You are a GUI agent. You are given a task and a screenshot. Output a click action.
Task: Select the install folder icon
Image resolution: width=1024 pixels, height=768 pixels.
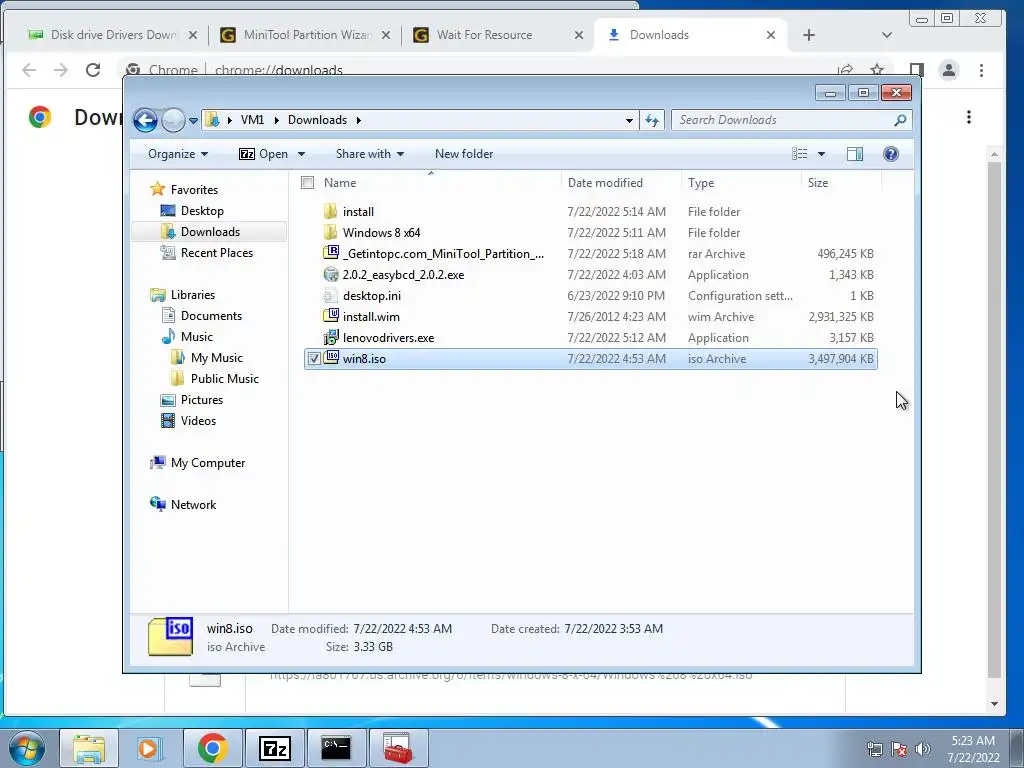330,211
